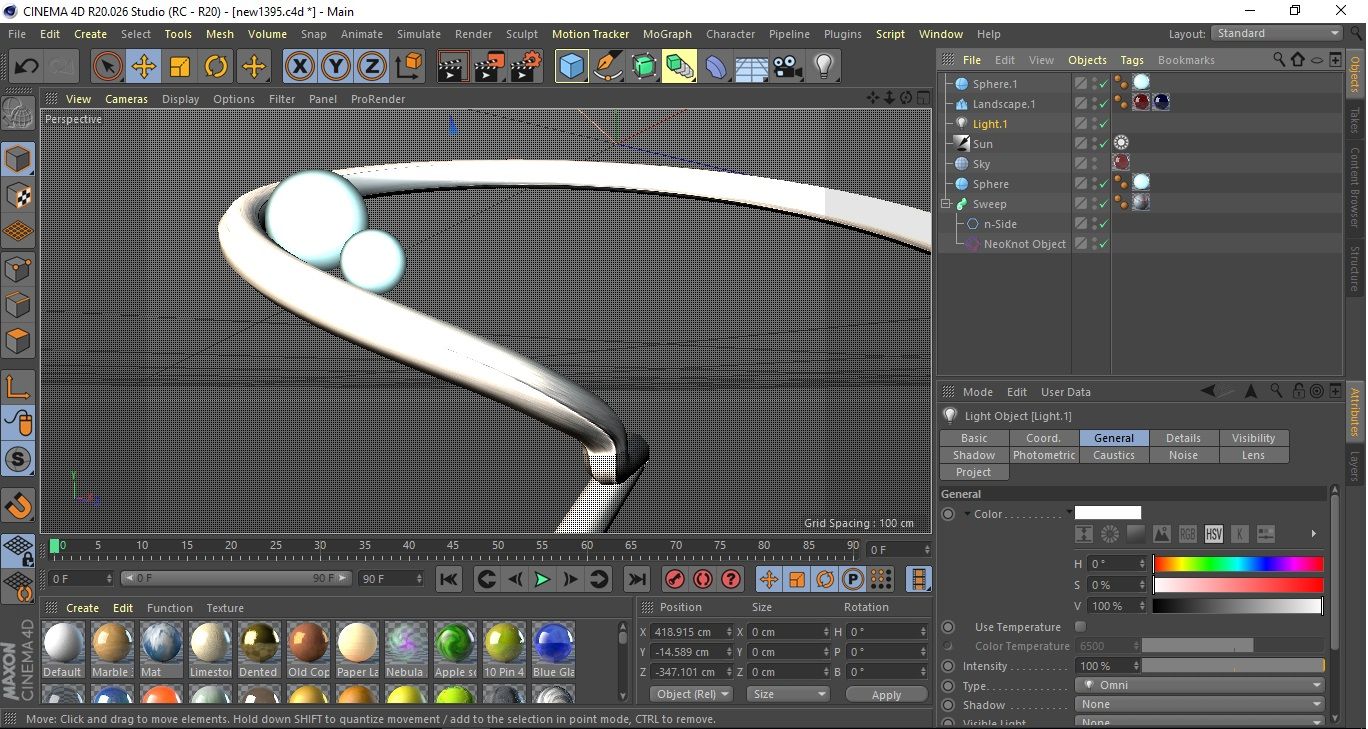Screen dimensions: 1368x729
Task: Add a Light object from toolbar
Action: tap(823, 67)
